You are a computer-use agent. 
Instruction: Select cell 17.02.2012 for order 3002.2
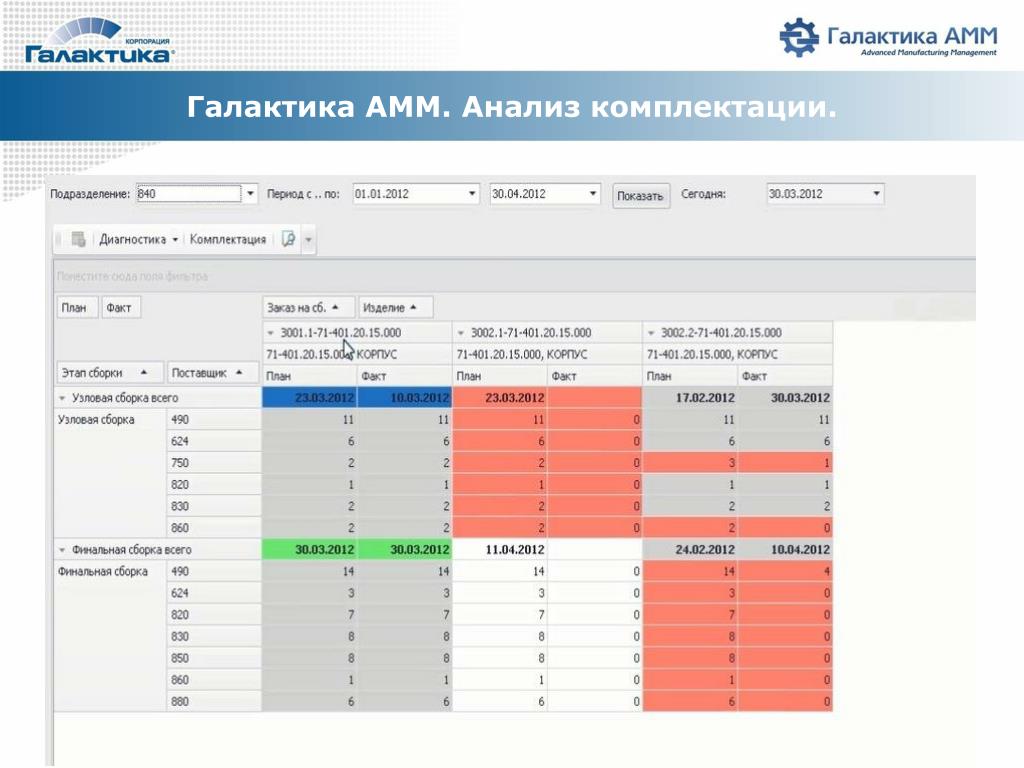pyautogui.click(x=690, y=398)
